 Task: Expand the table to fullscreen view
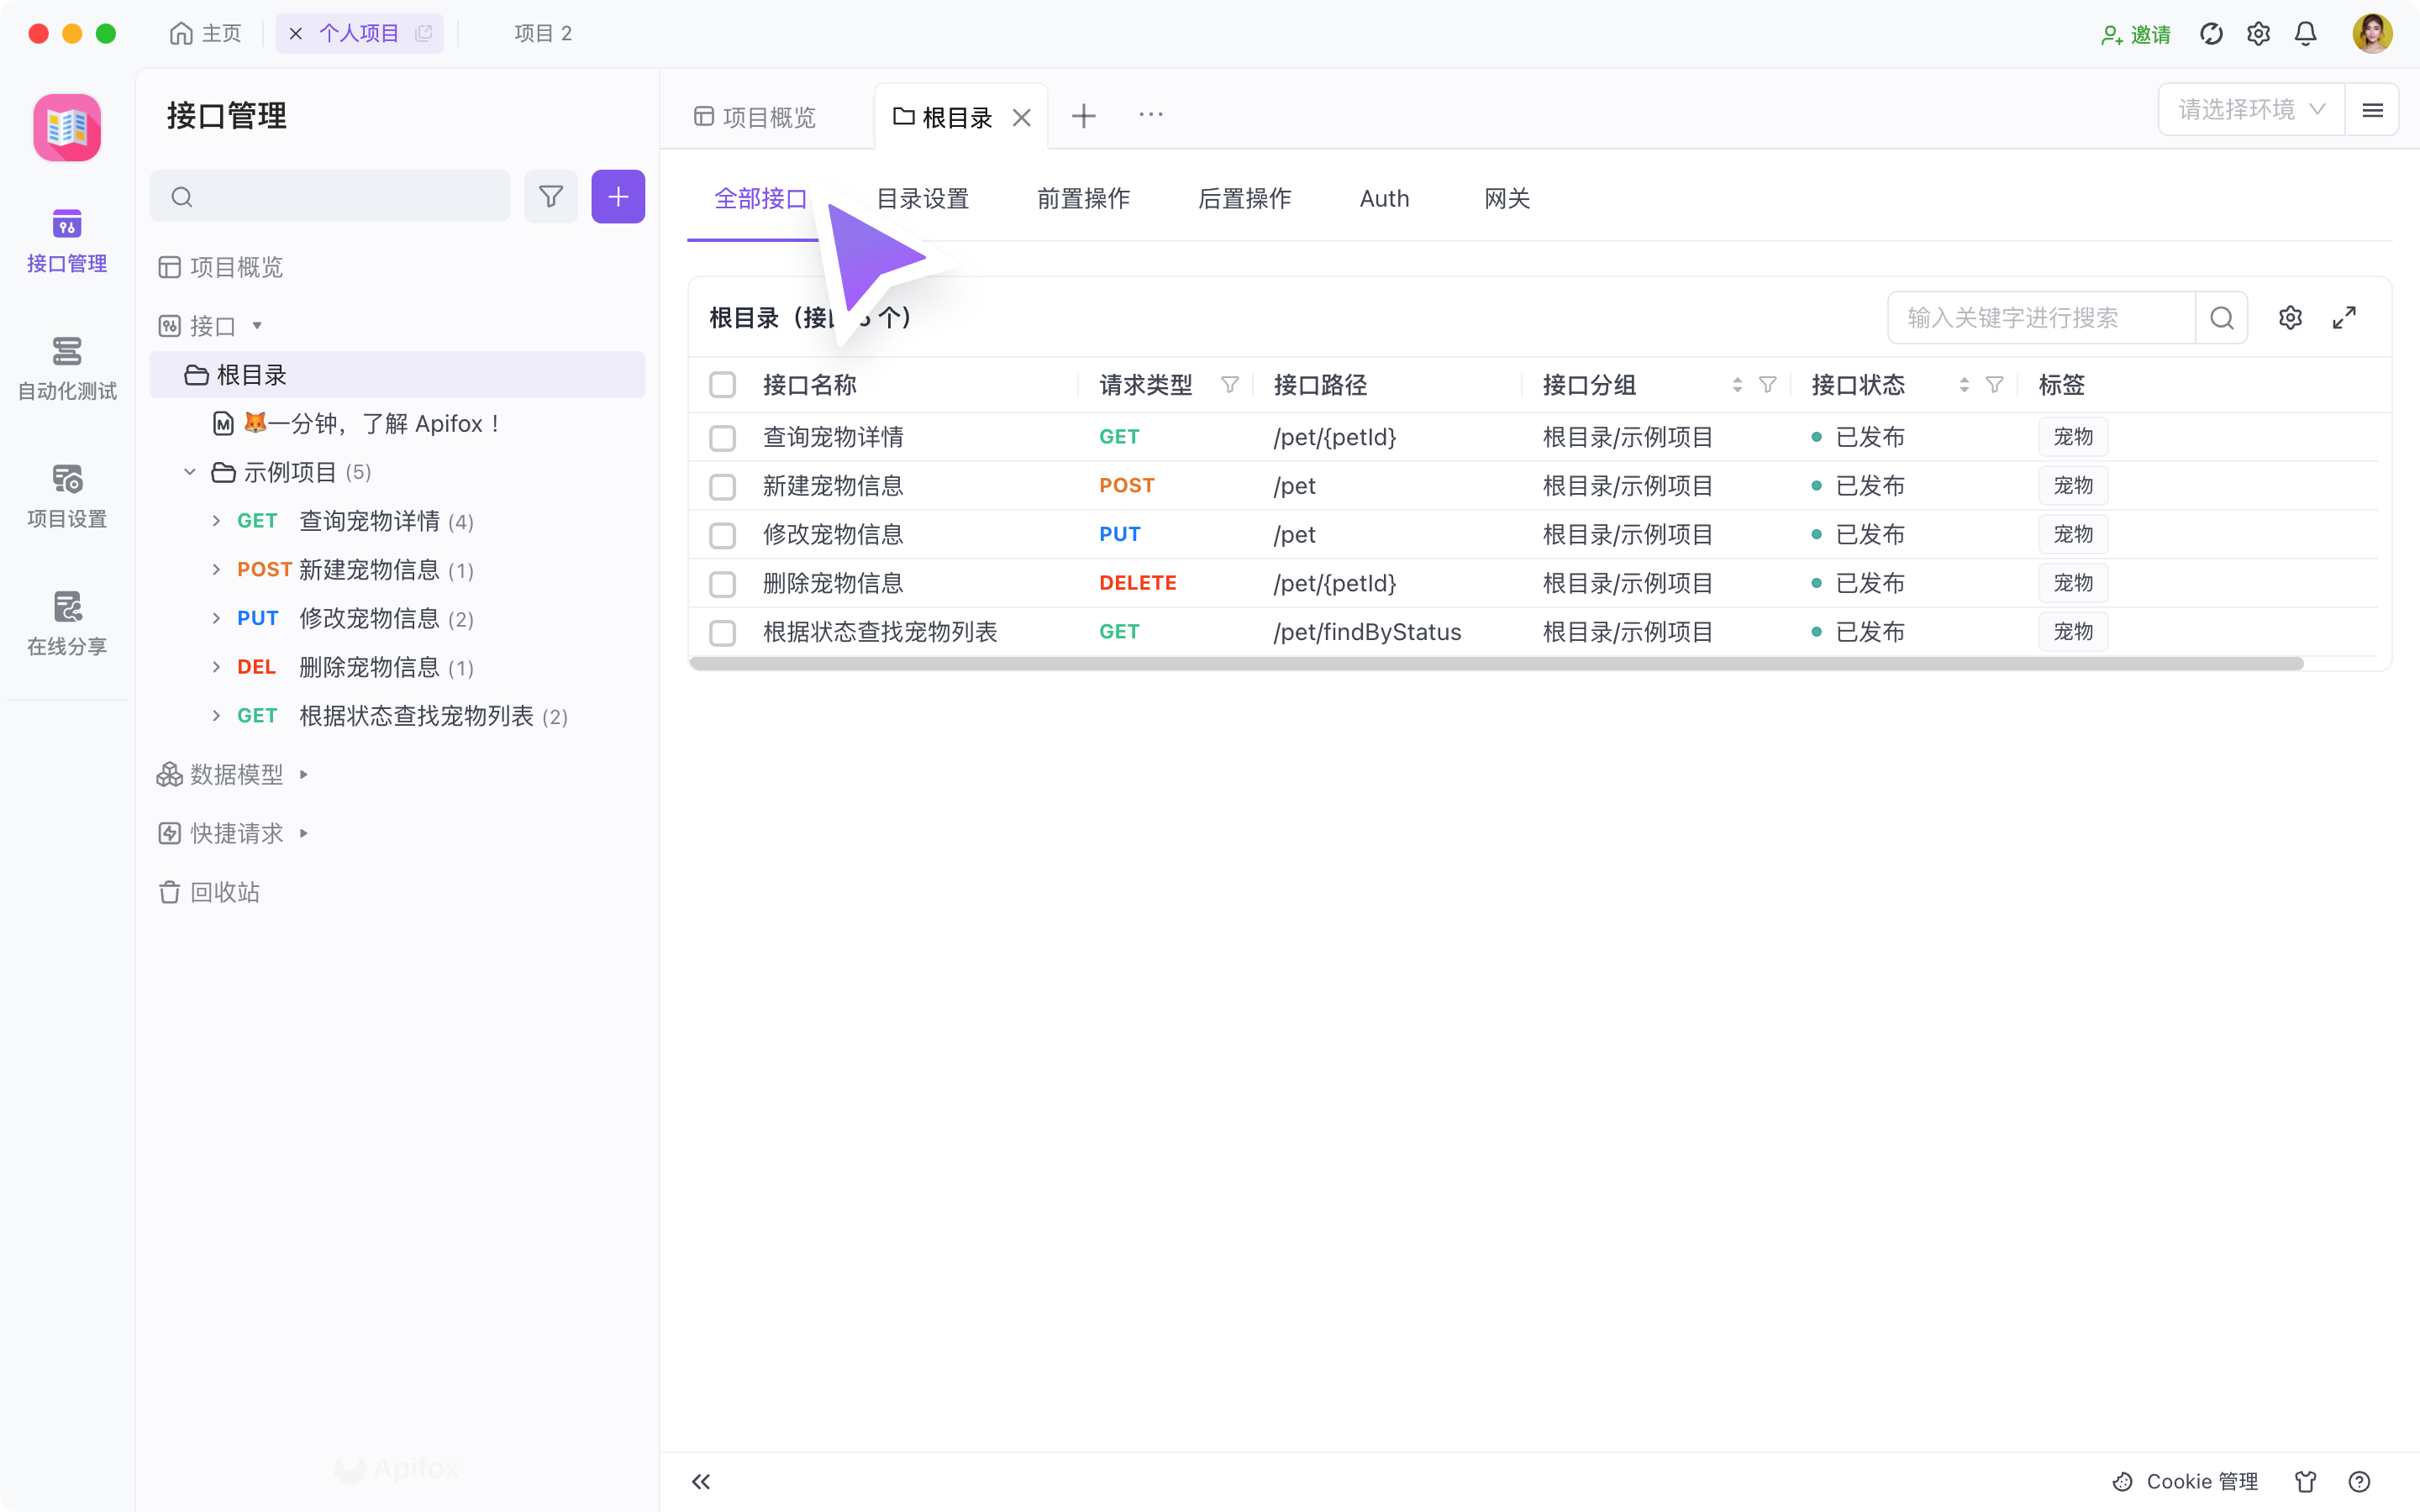click(x=2345, y=317)
